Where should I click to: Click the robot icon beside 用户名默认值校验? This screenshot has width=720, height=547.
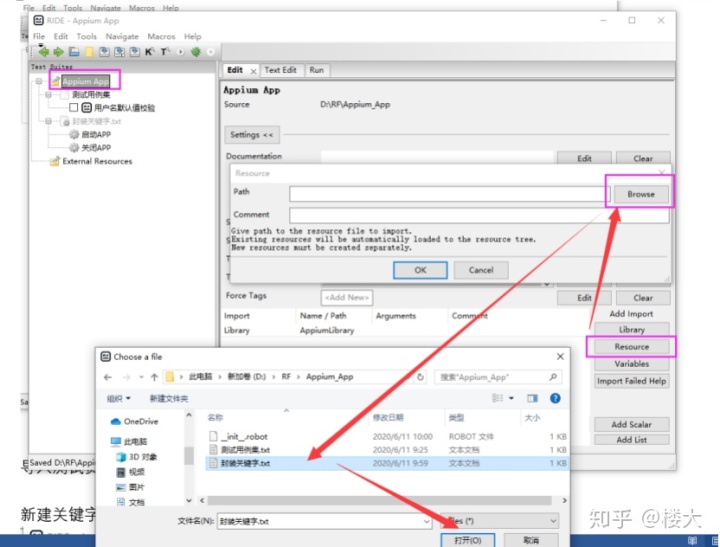point(86,107)
